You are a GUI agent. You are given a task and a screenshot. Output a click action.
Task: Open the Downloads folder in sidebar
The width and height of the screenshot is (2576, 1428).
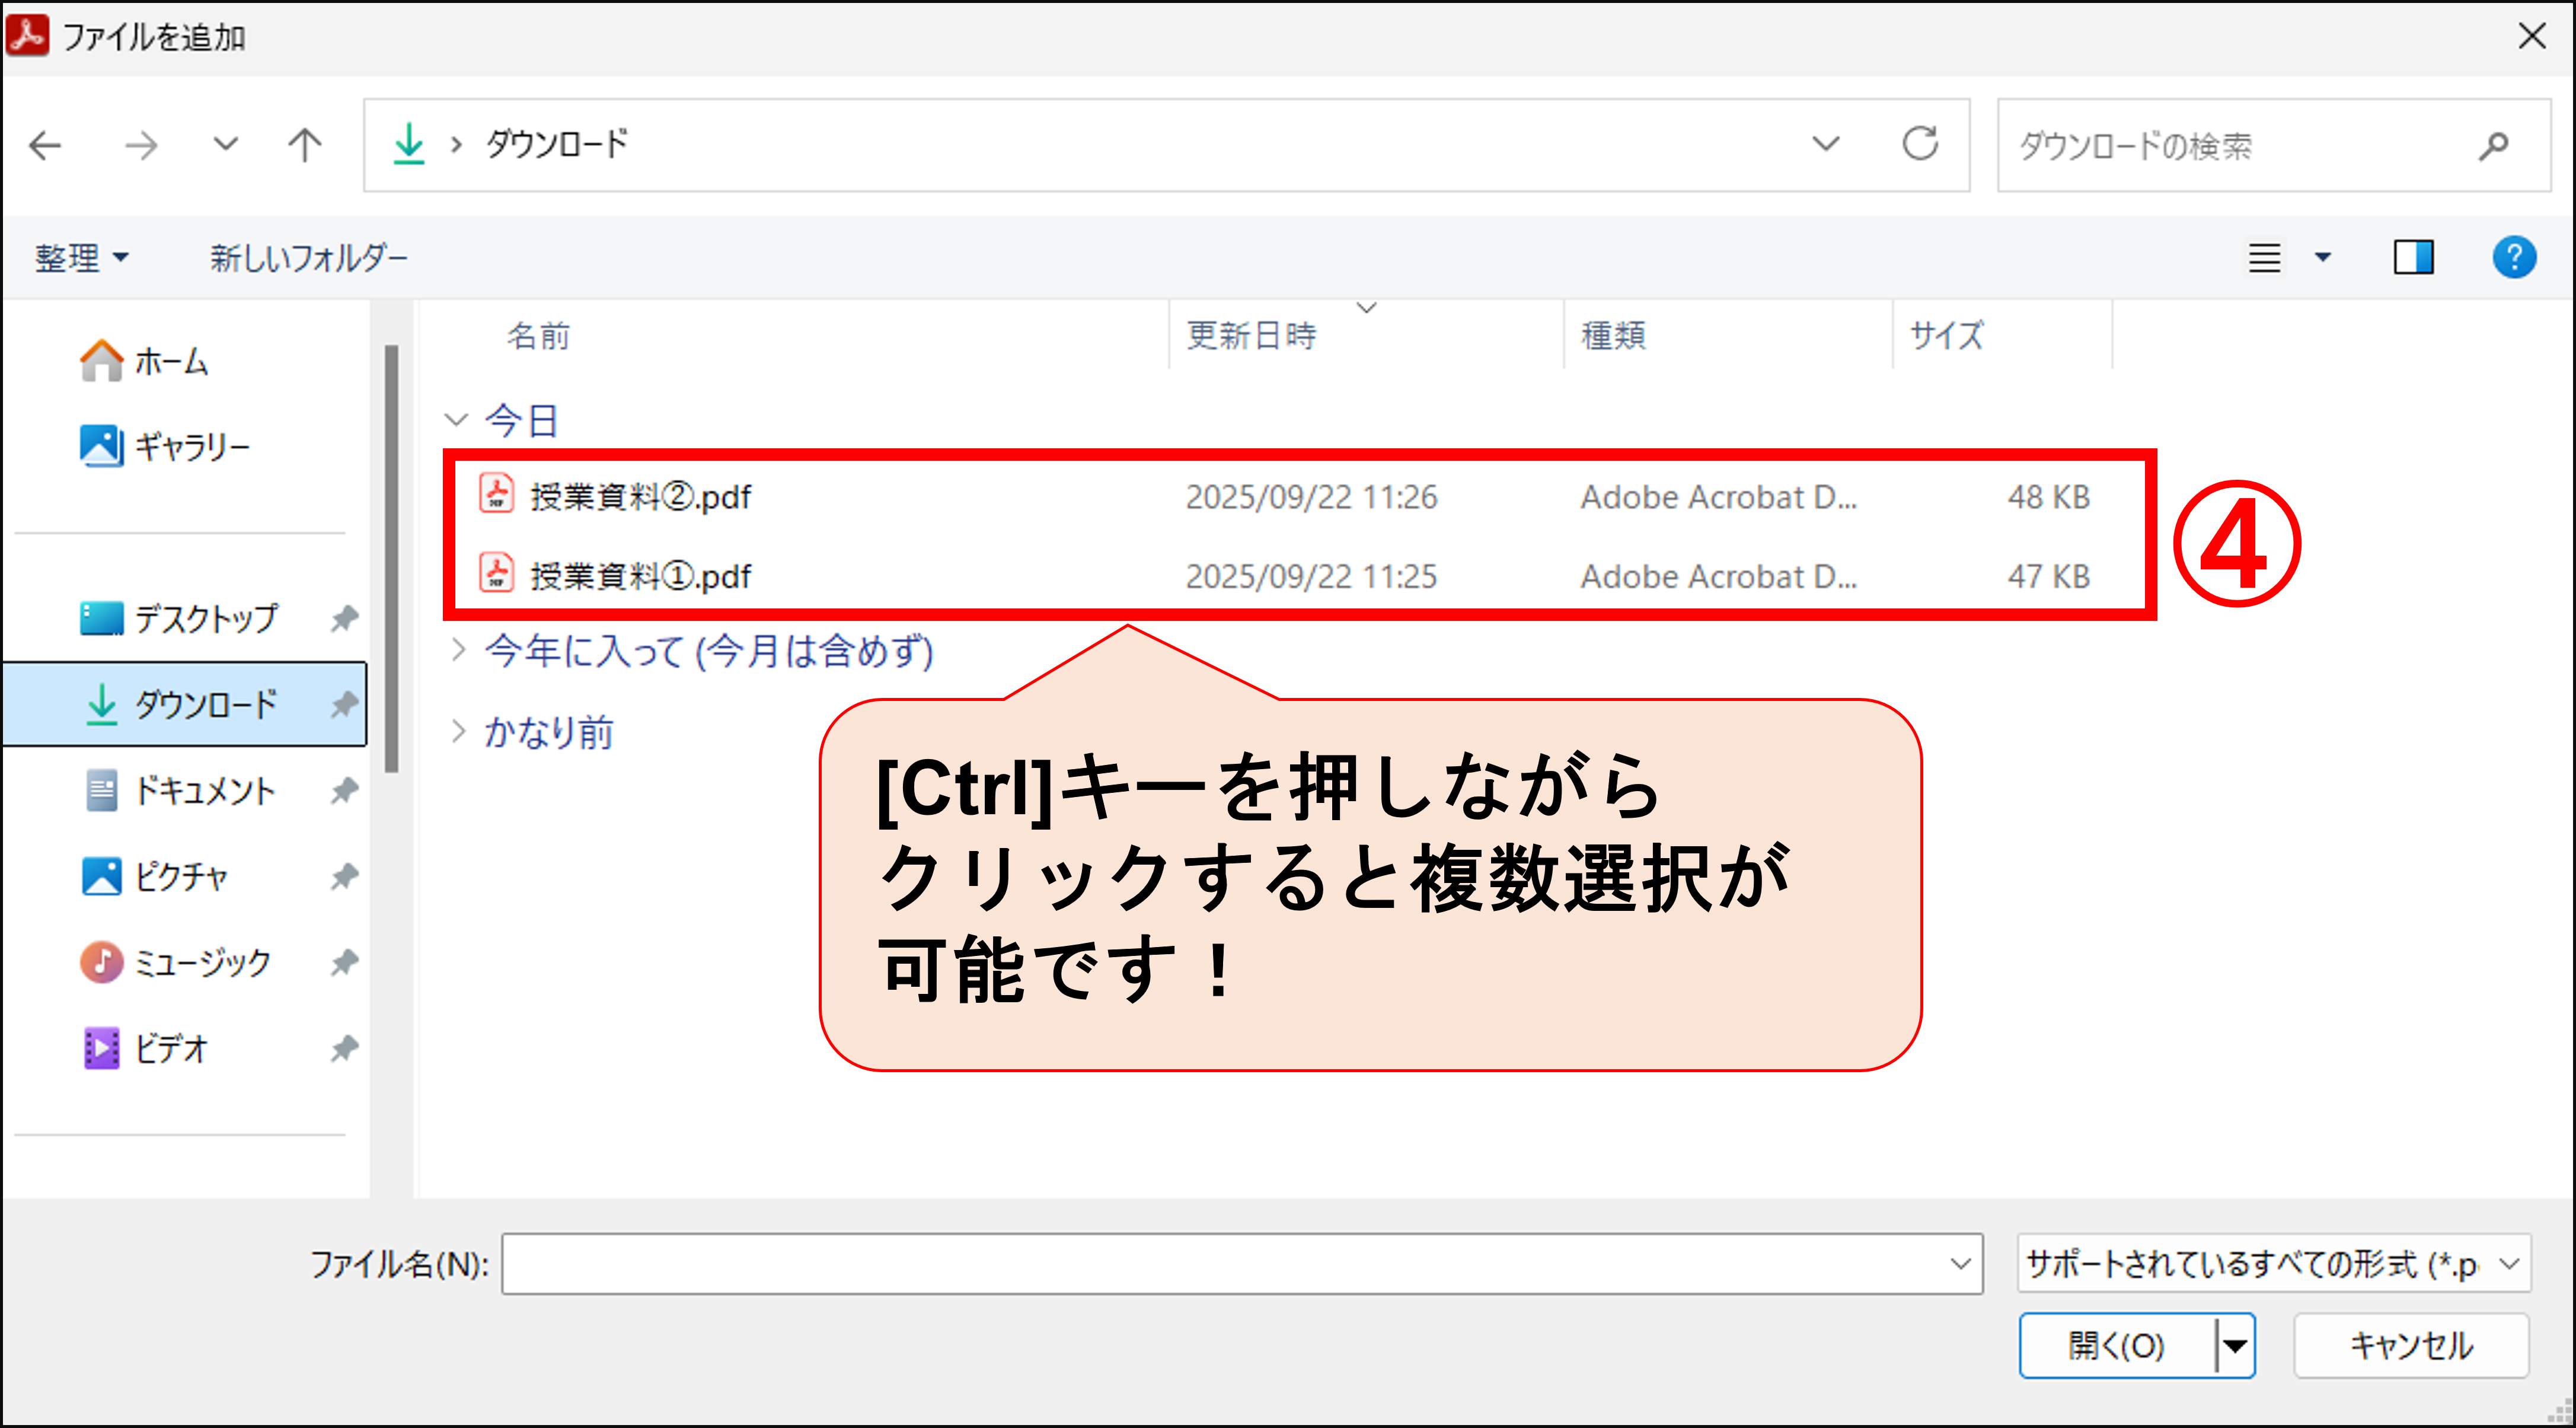pos(208,704)
